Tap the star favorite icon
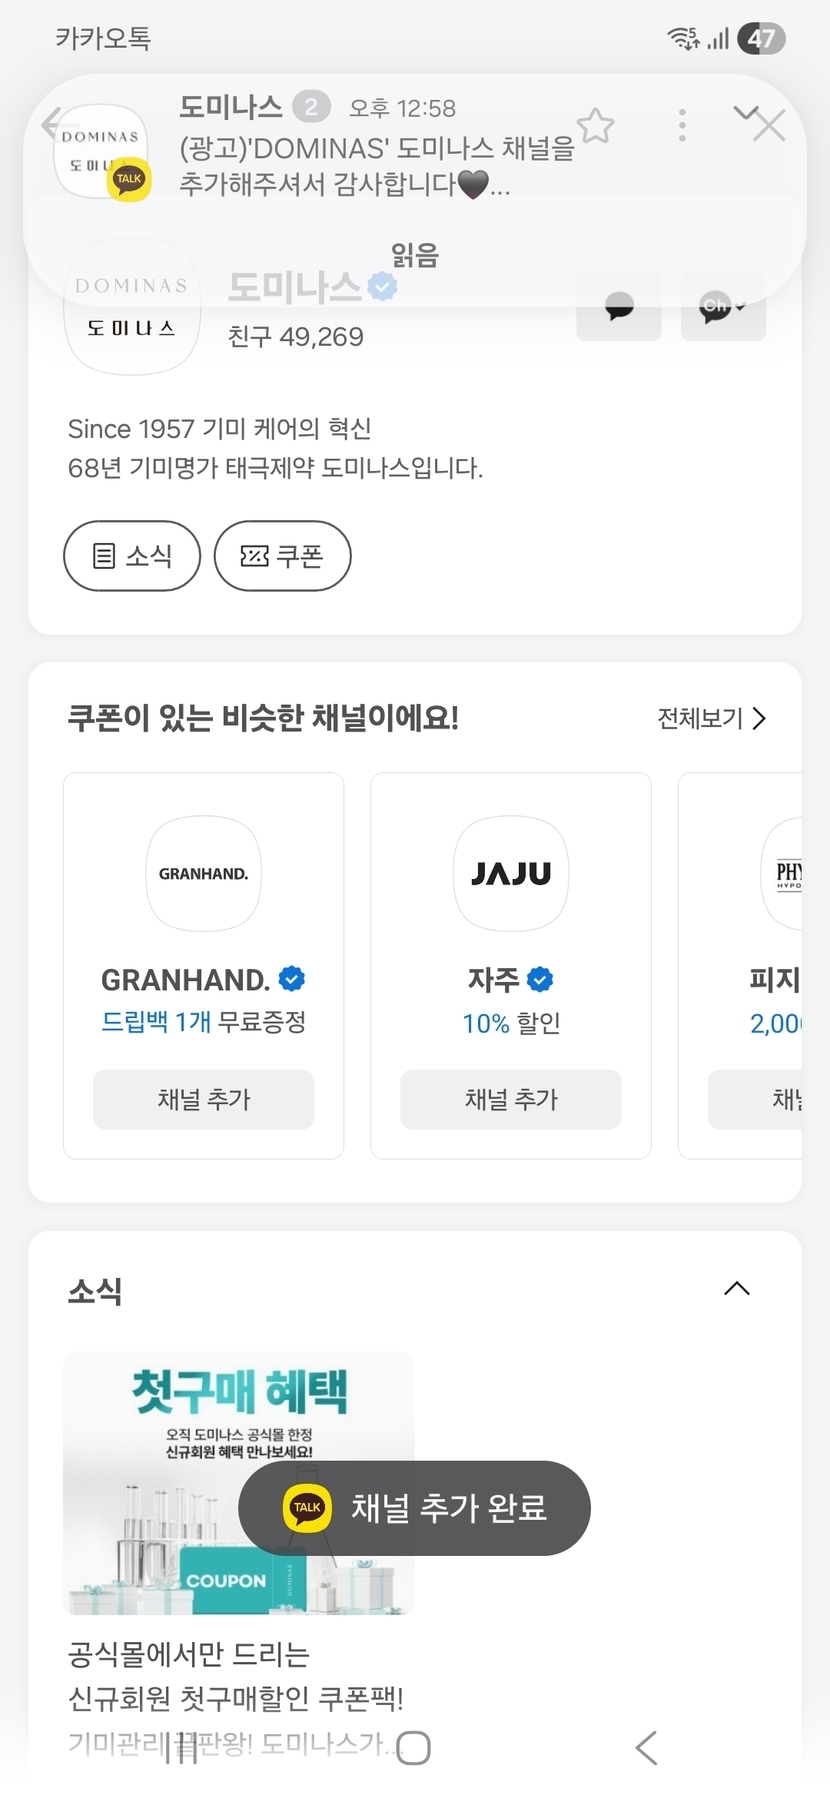 click(596, 126)
